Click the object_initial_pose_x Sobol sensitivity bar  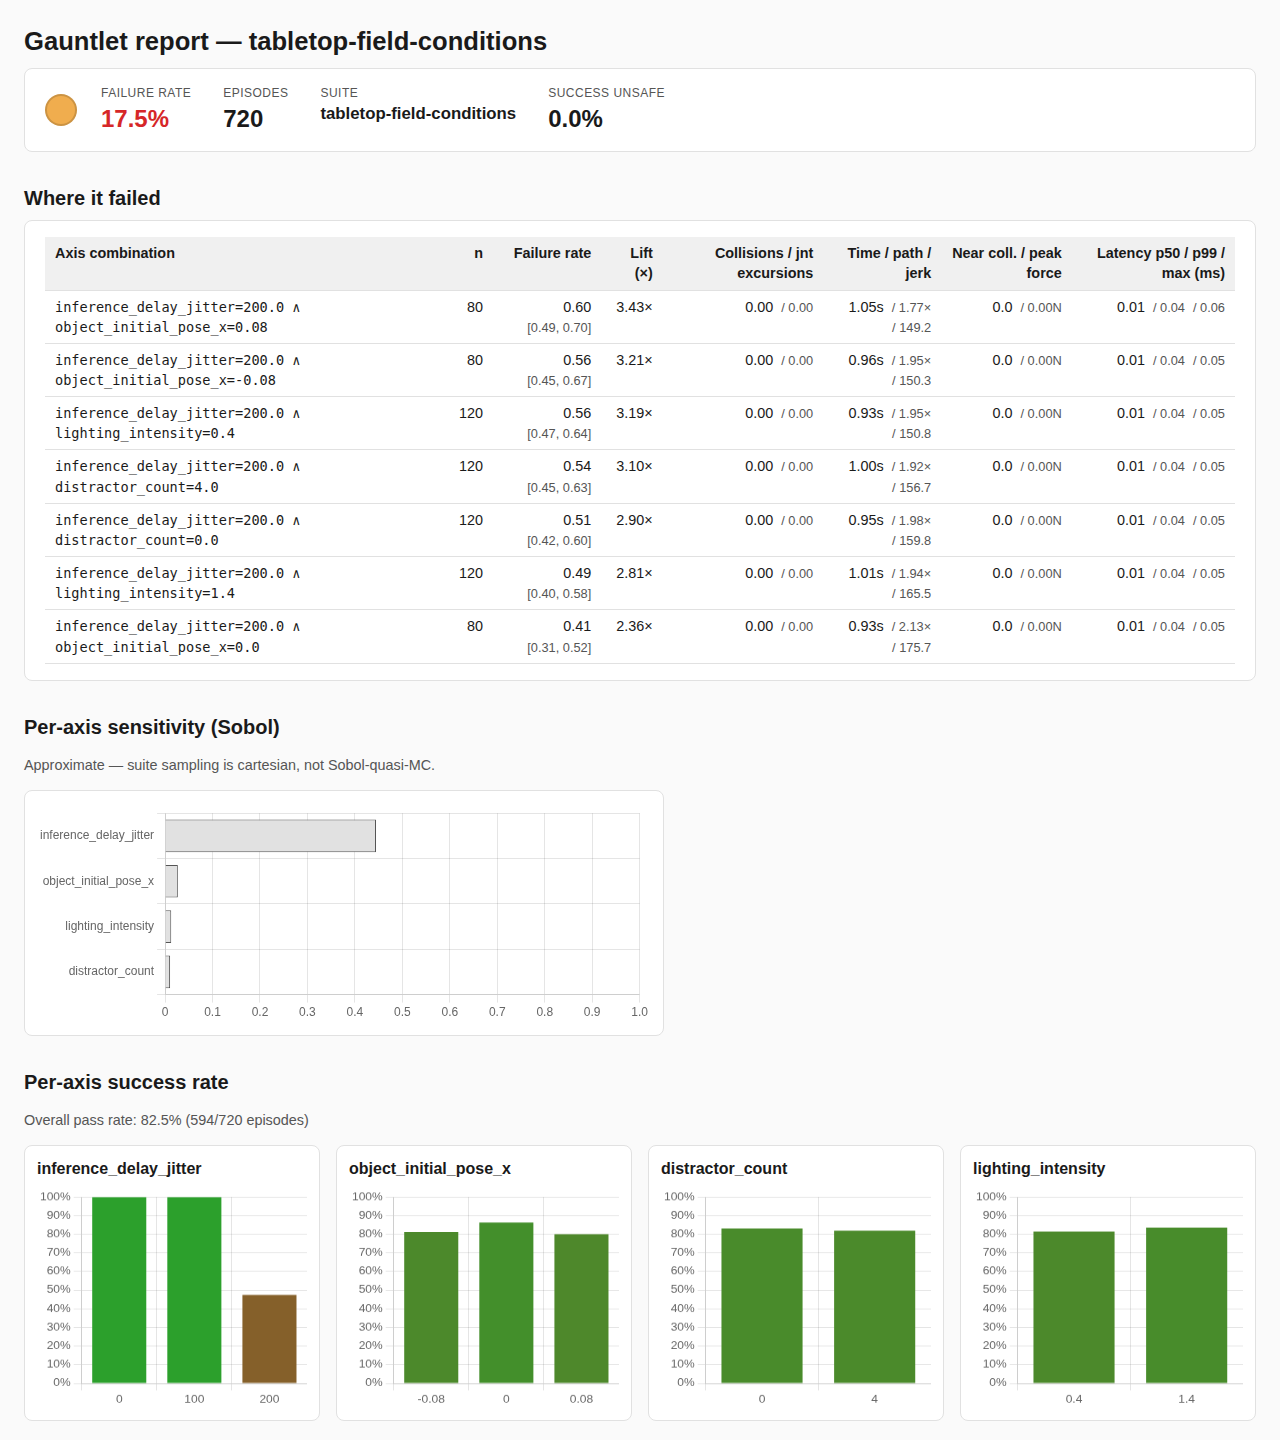click(x=171, y=881)
